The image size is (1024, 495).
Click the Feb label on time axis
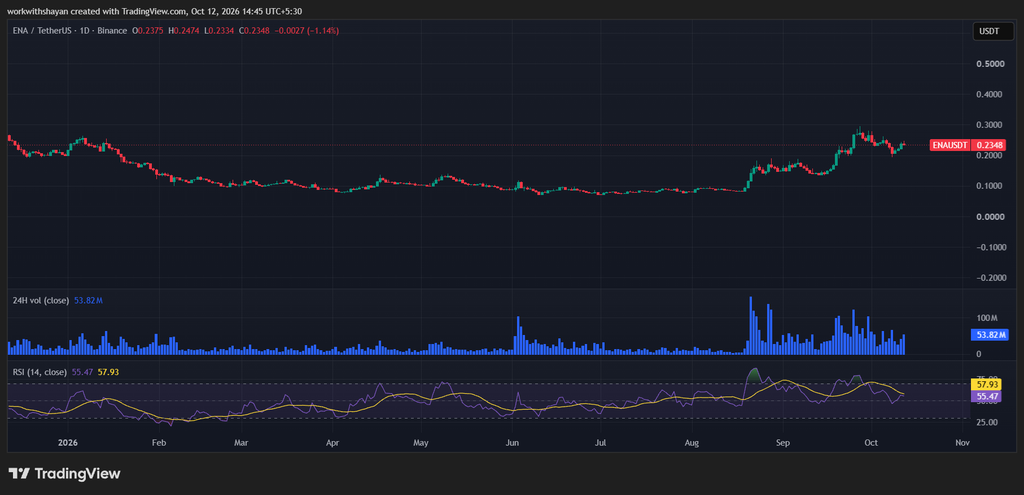159,443
